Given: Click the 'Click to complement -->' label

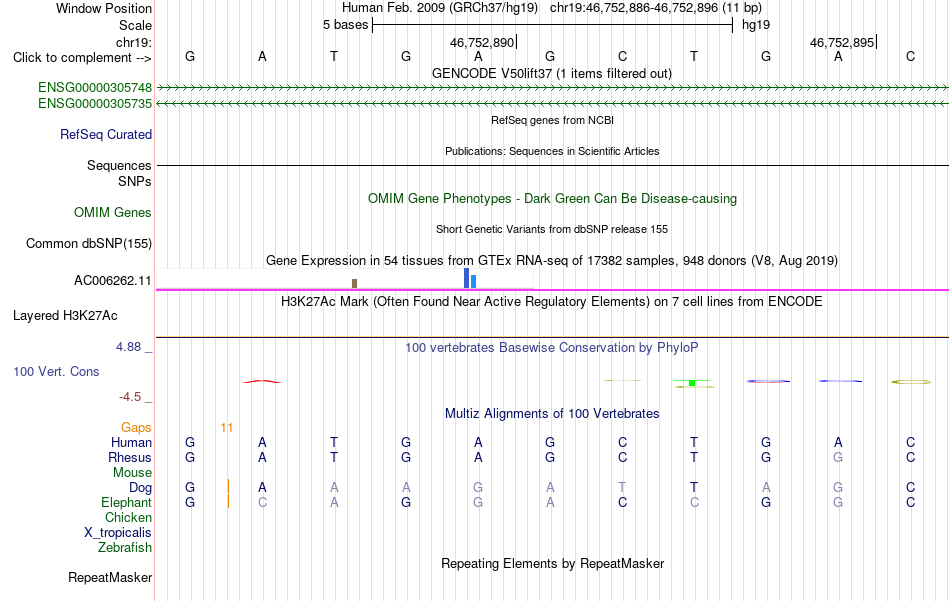Looking at the screenshot, I should [x=82, y=58].
